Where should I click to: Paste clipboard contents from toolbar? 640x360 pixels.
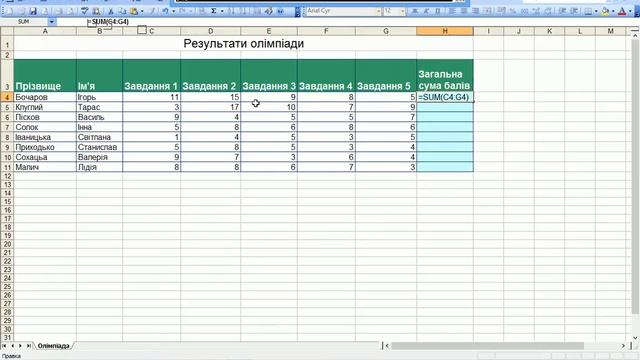click(134, 11)
